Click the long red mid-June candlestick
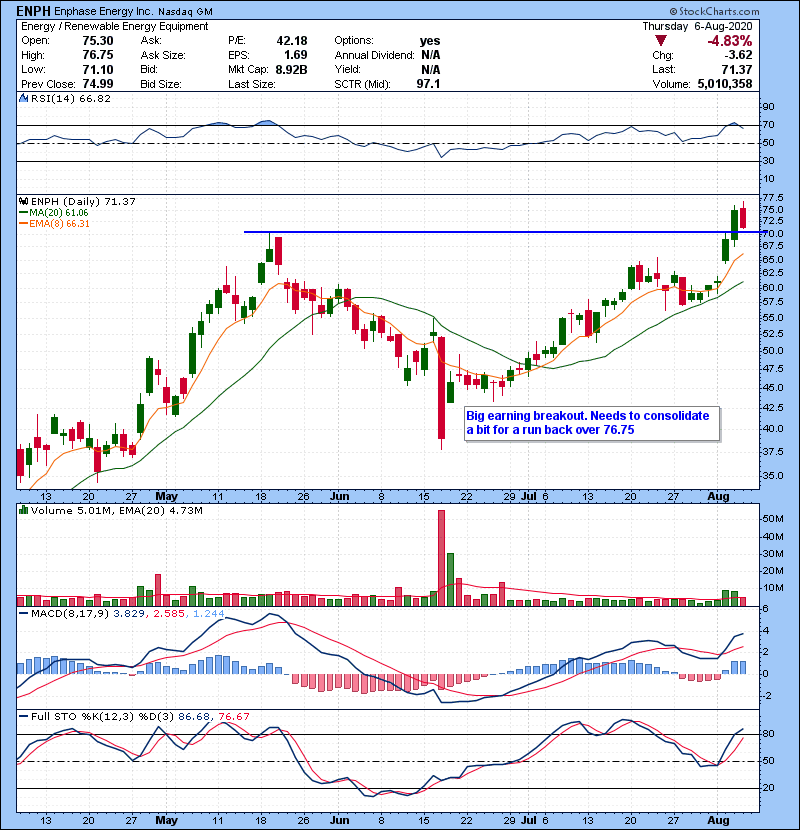This screenshot has width=800, height=830. click(x=442, y=393)
